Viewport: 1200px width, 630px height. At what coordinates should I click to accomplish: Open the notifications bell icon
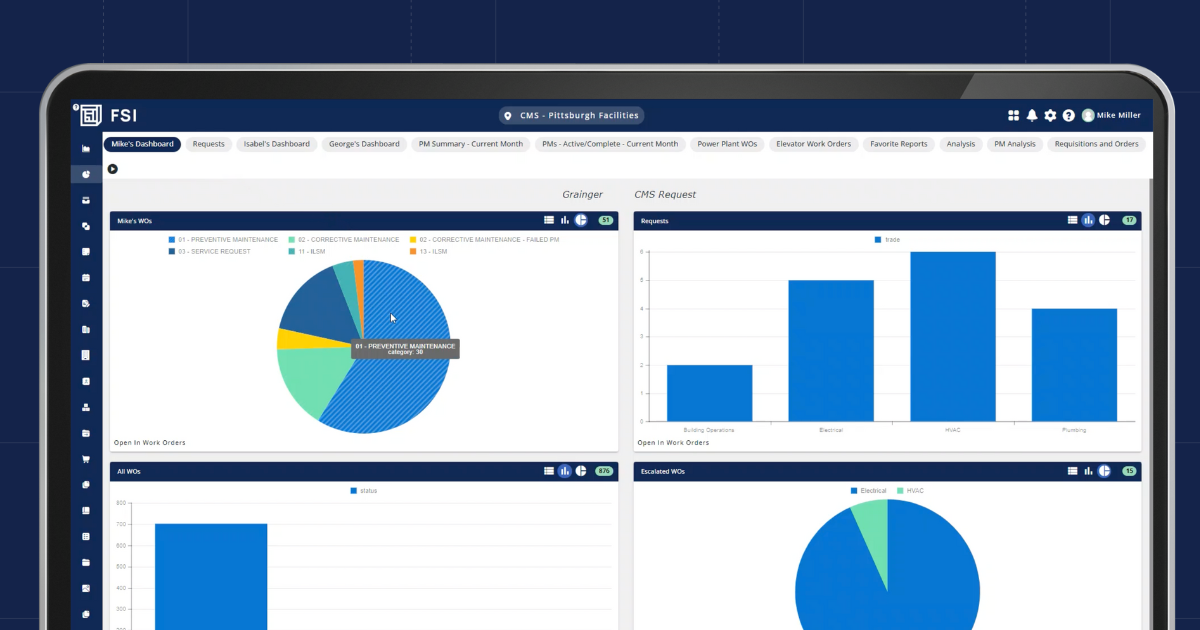[1032, 115]
